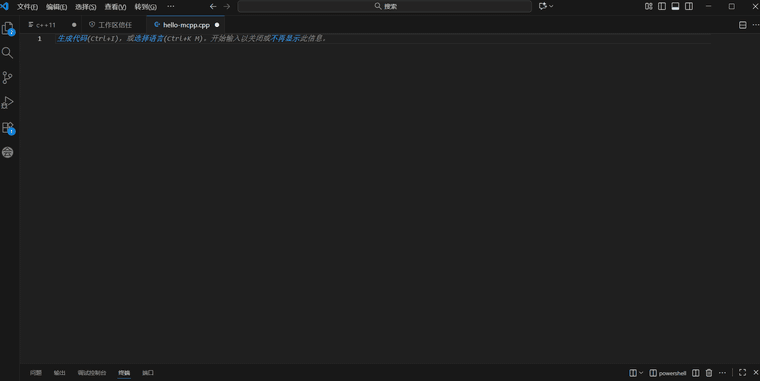This screenshot has width=760, height=381.
Task: Open the customize layout icon
Action: click(x=649, y=6)
